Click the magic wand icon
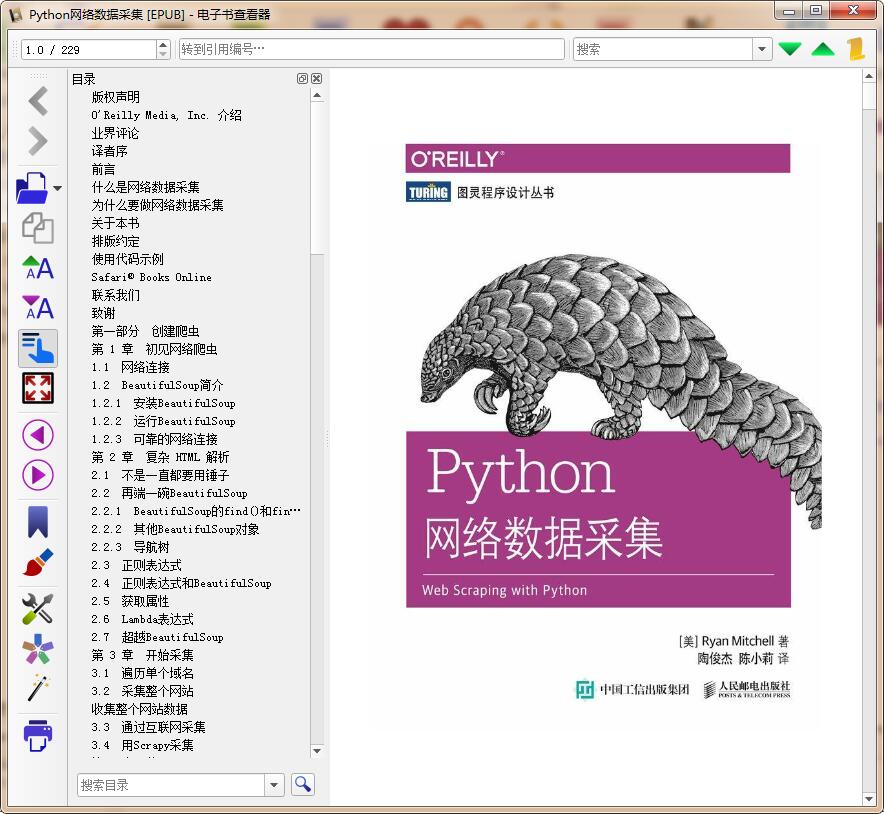 click(x=38, y=688)
